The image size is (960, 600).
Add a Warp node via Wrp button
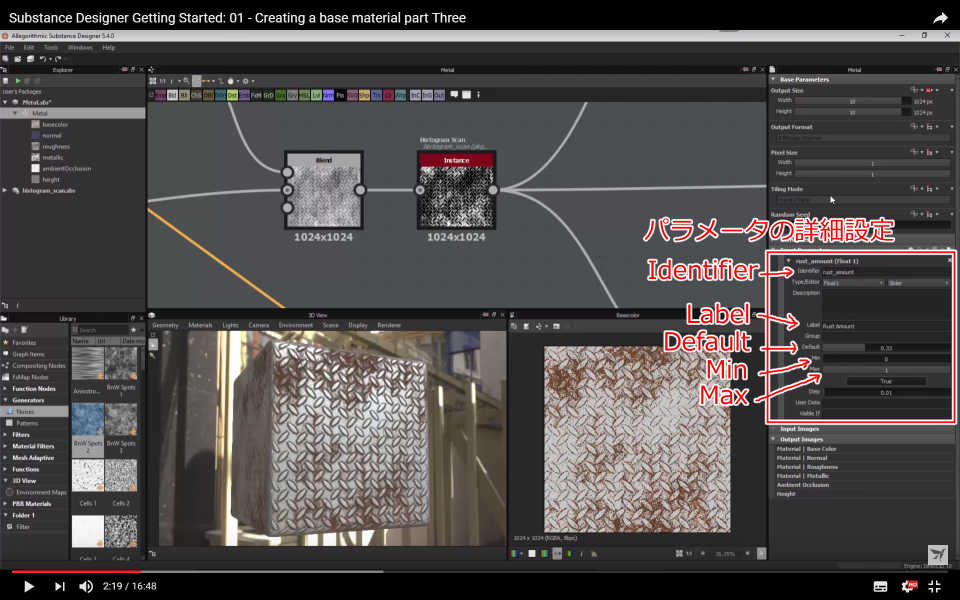point(400,96)
